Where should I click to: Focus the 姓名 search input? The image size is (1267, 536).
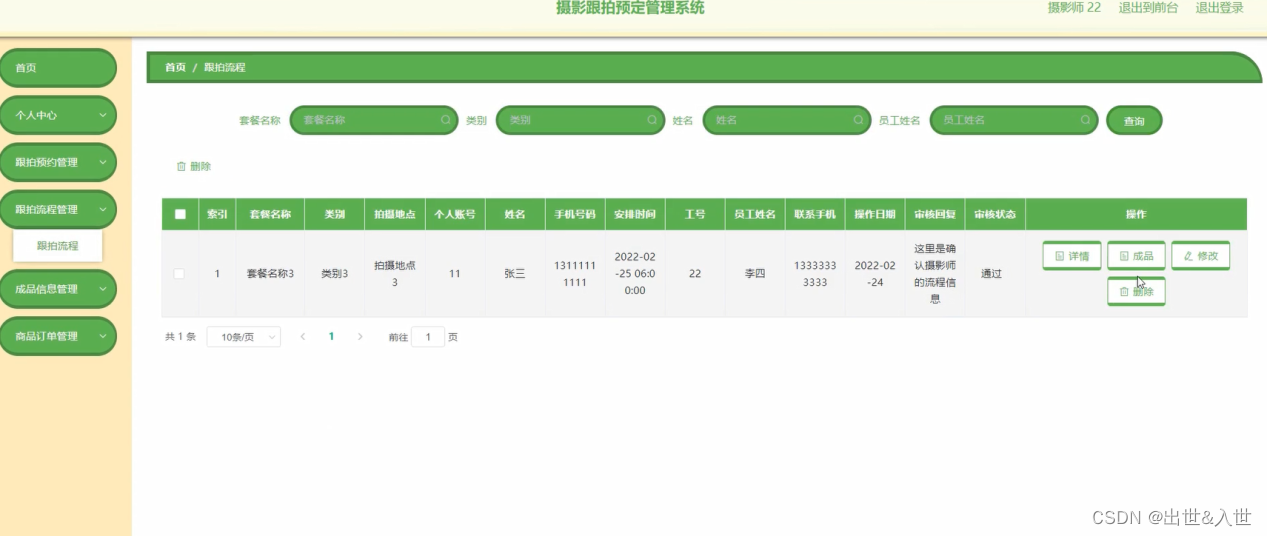click(787, 120)
